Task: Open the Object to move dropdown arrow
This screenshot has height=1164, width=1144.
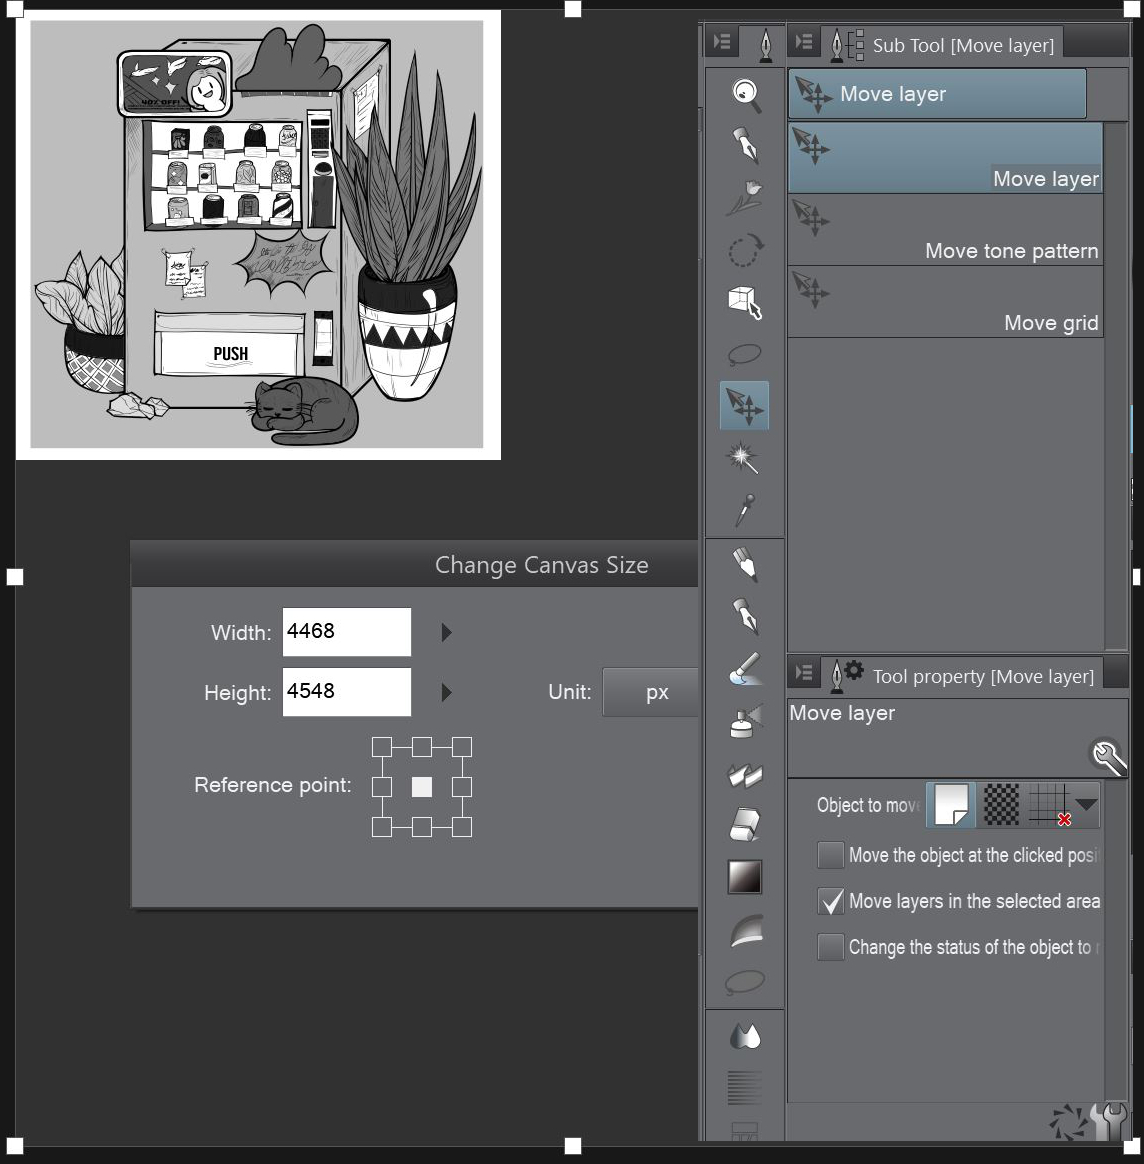Action: 1086,805
